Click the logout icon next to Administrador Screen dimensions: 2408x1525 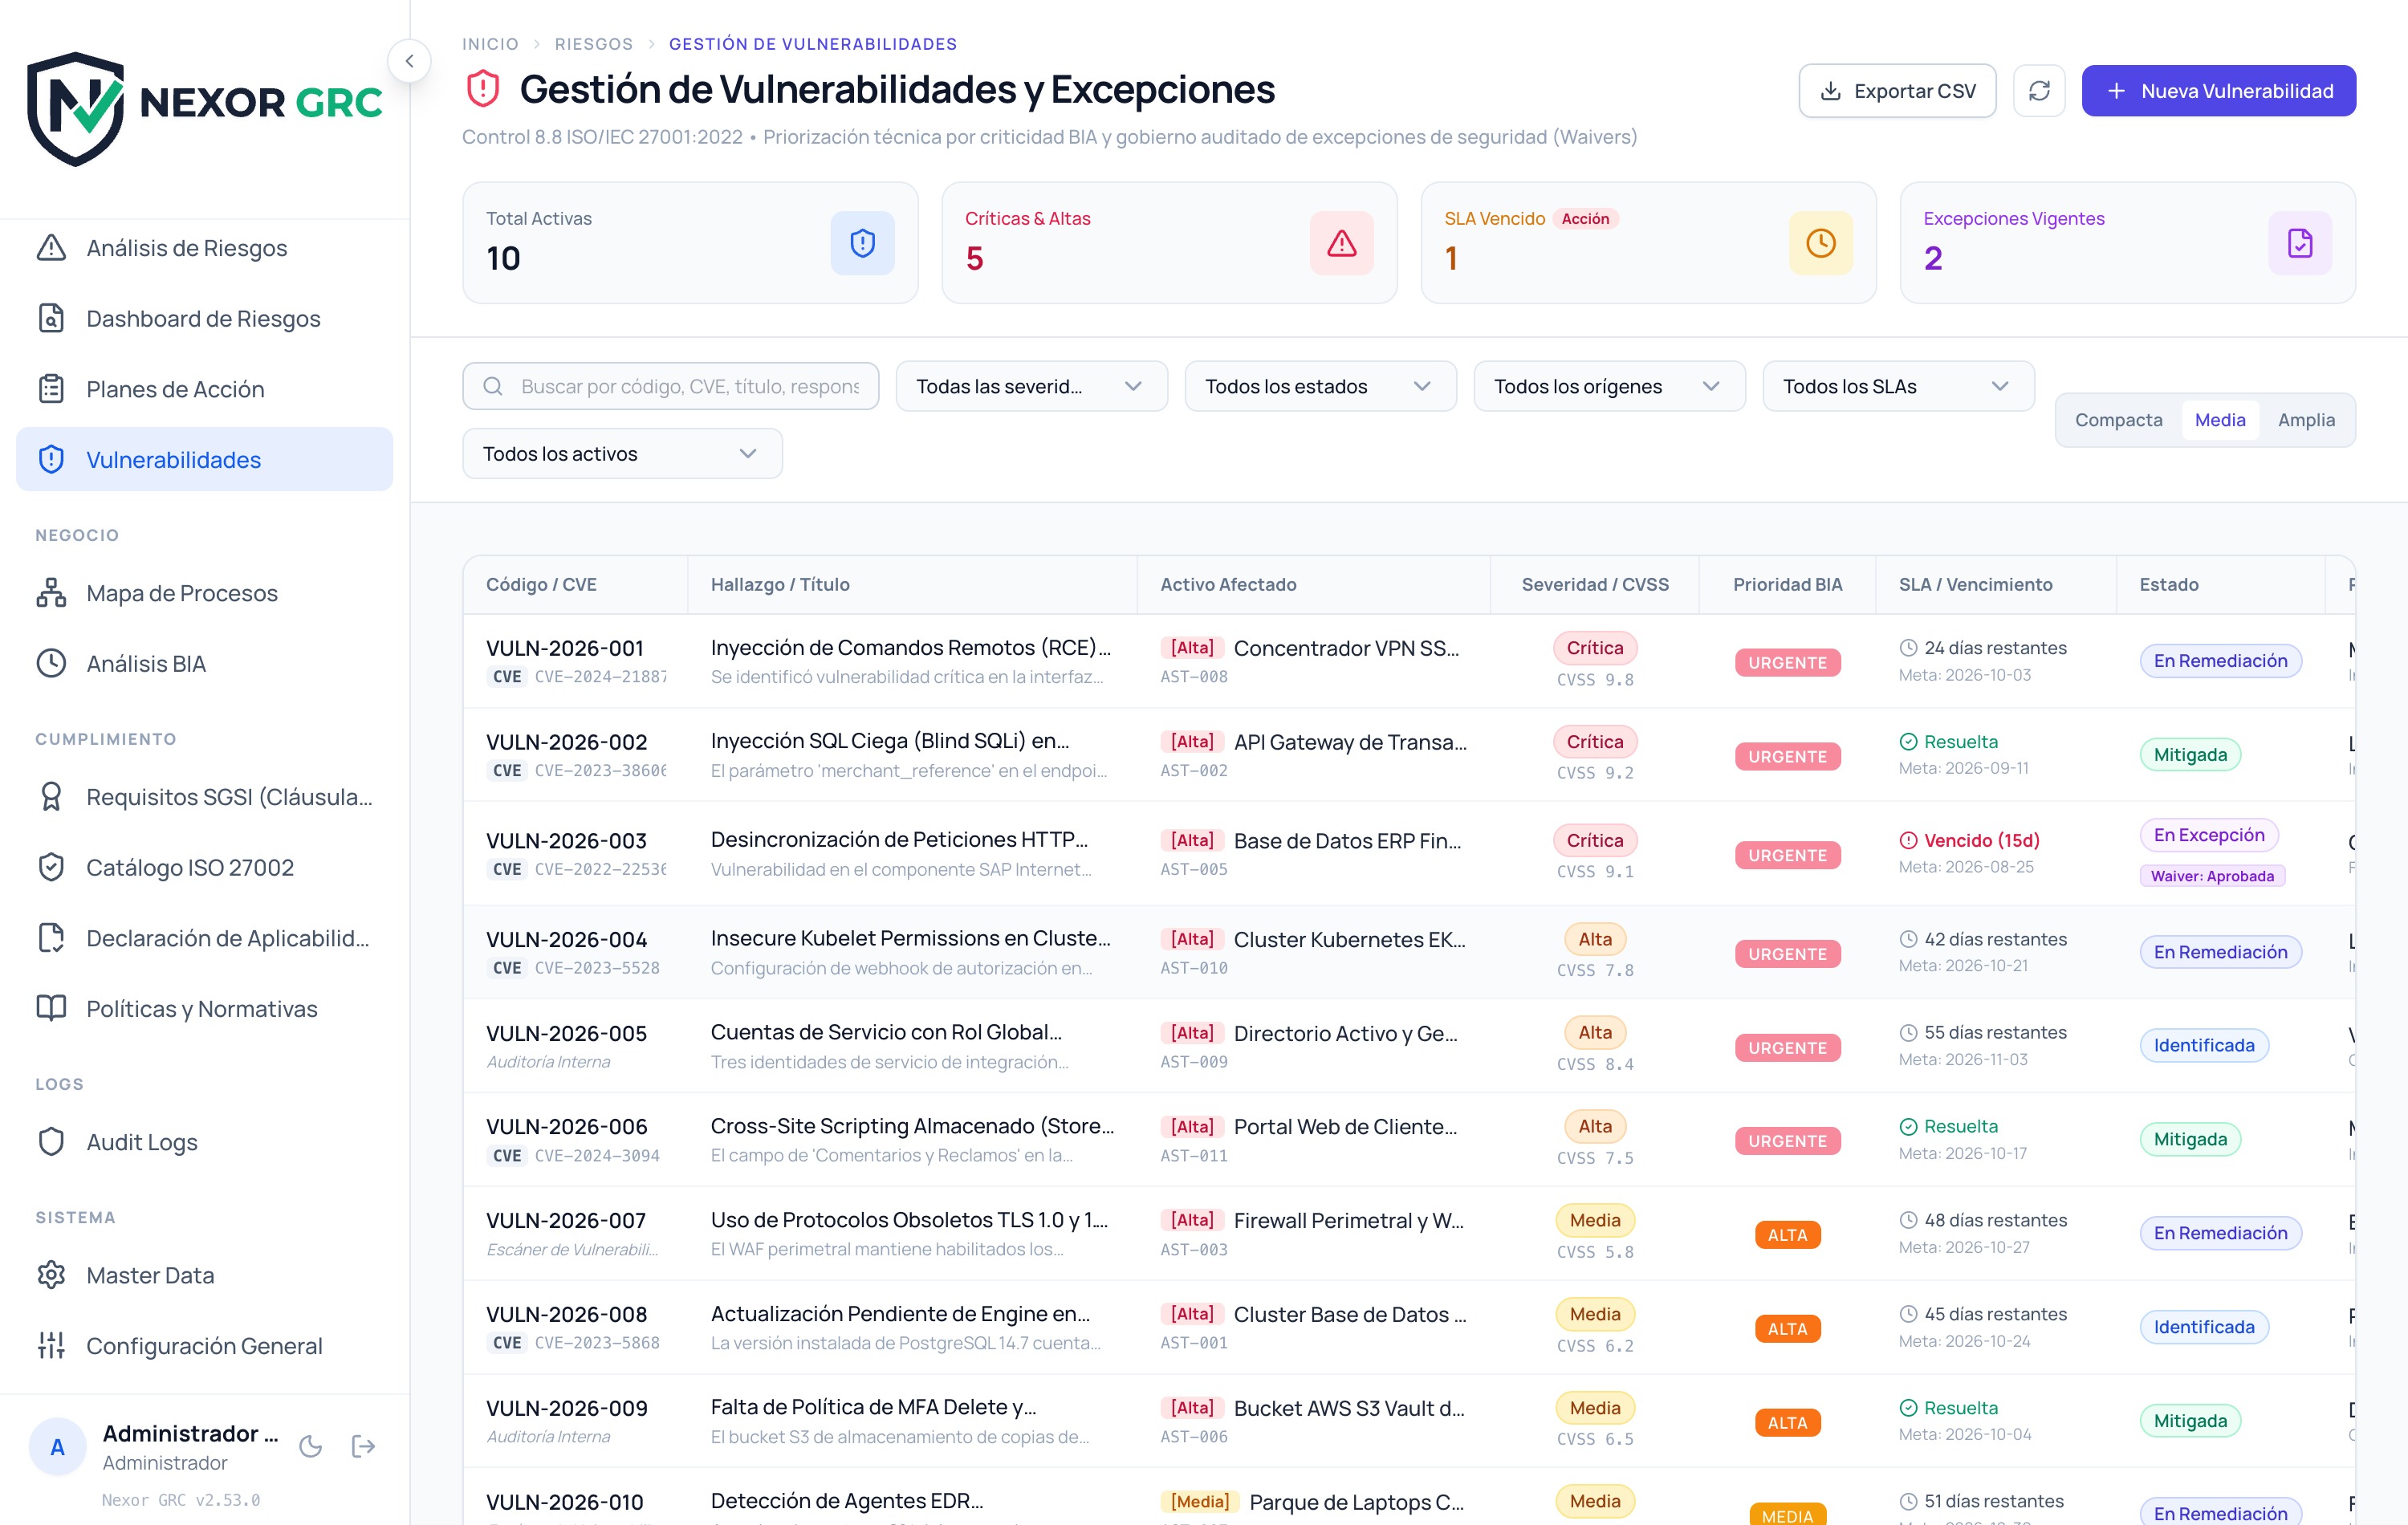point(363,1446)
